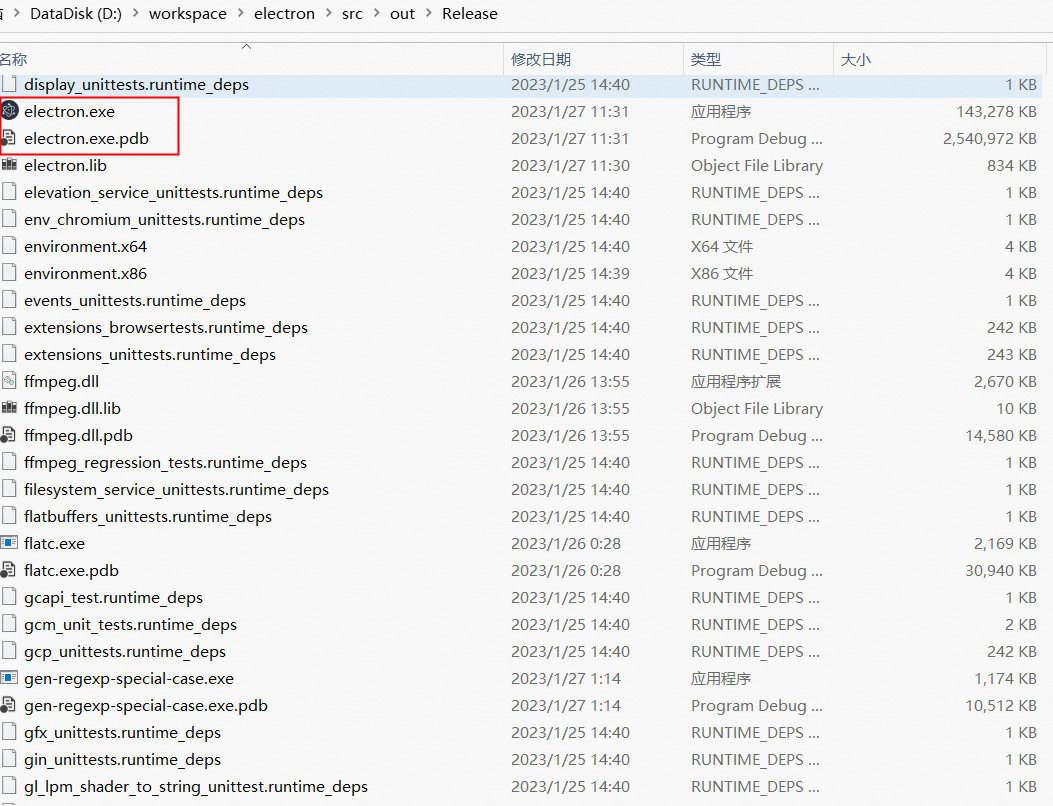
Task: Click the ffmpeg.dll.pdb debug file icon
Action: 8,435
